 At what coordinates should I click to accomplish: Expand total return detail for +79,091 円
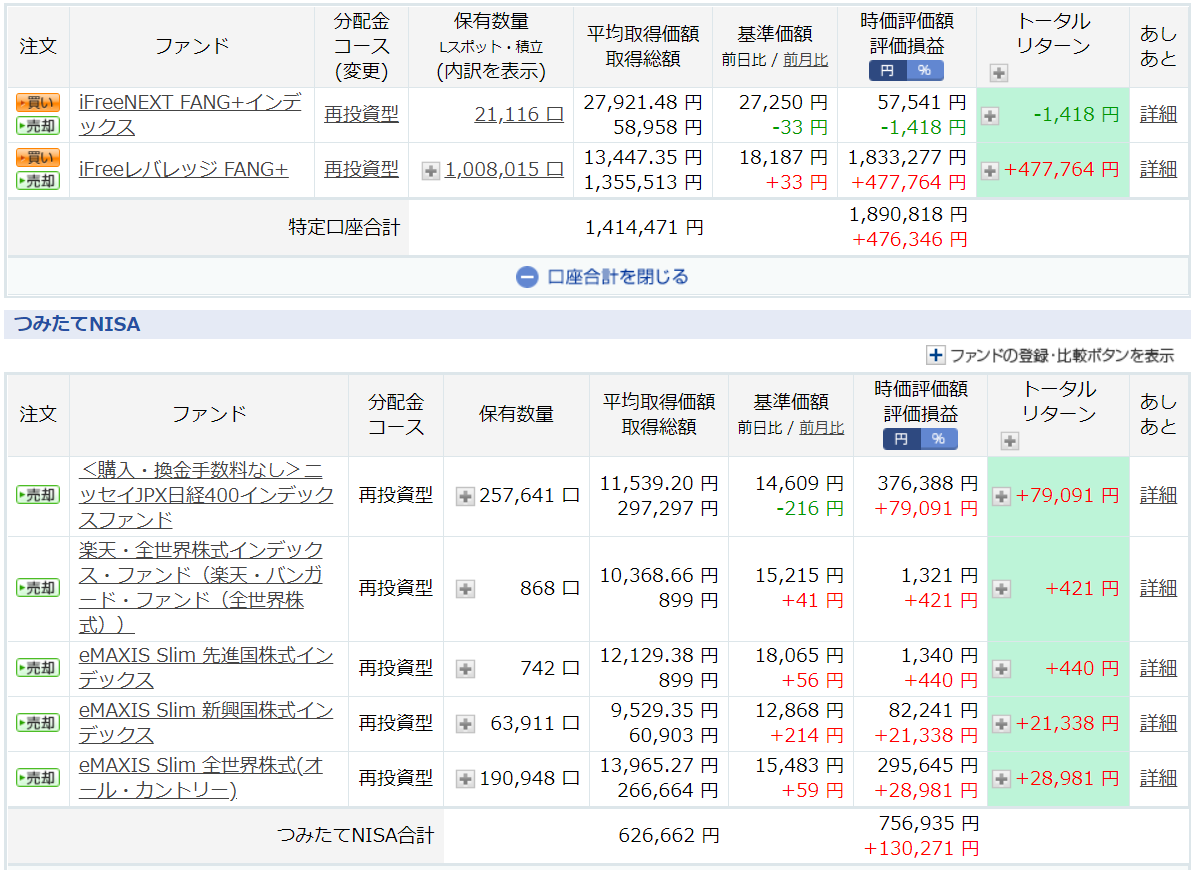click(1001, 497)
